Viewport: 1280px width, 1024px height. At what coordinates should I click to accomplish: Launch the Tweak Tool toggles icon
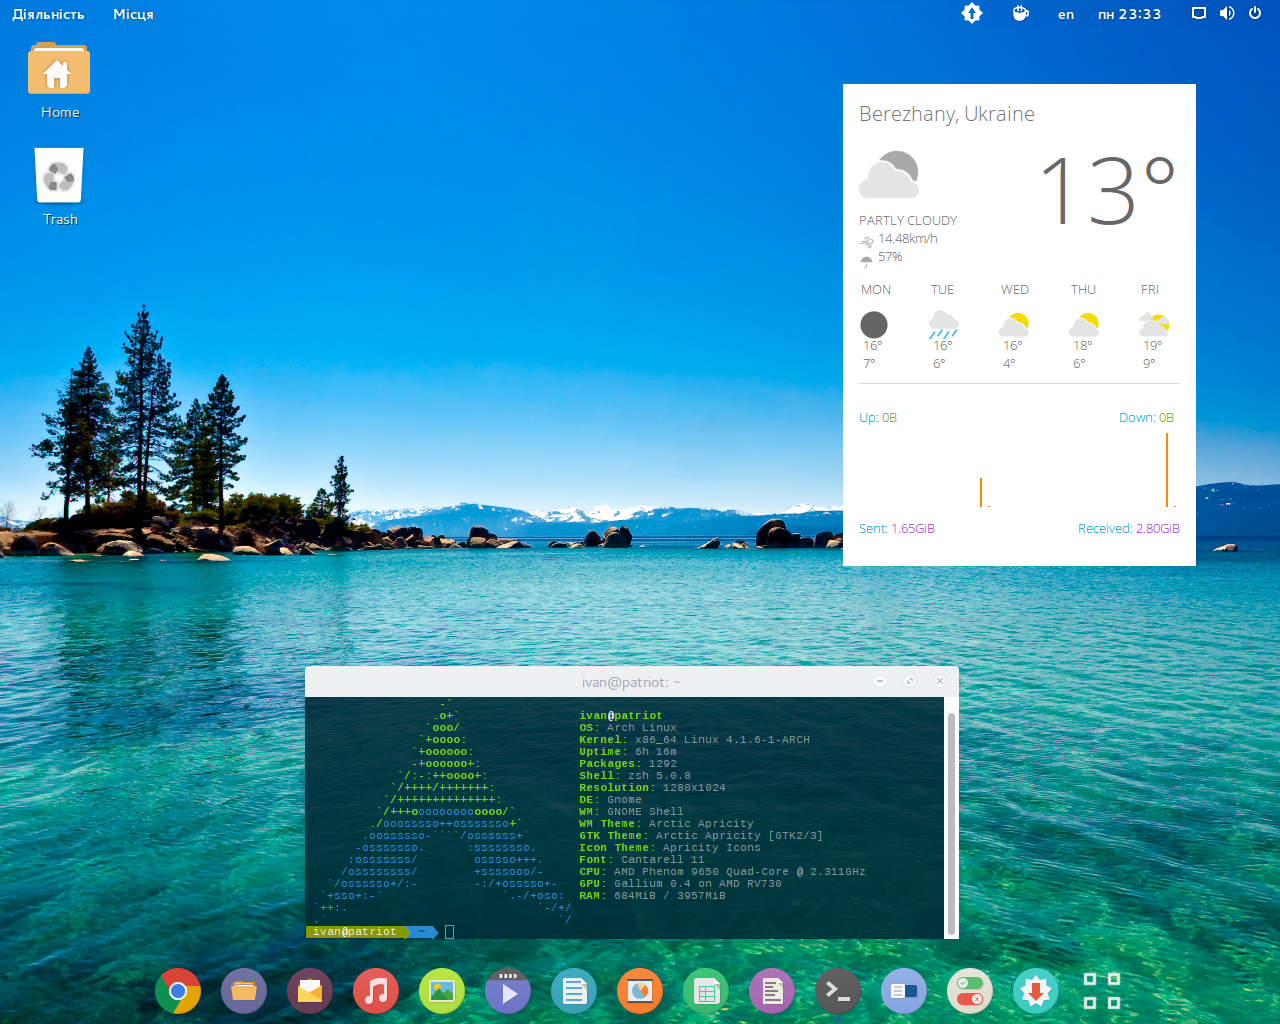click(970, 991)
